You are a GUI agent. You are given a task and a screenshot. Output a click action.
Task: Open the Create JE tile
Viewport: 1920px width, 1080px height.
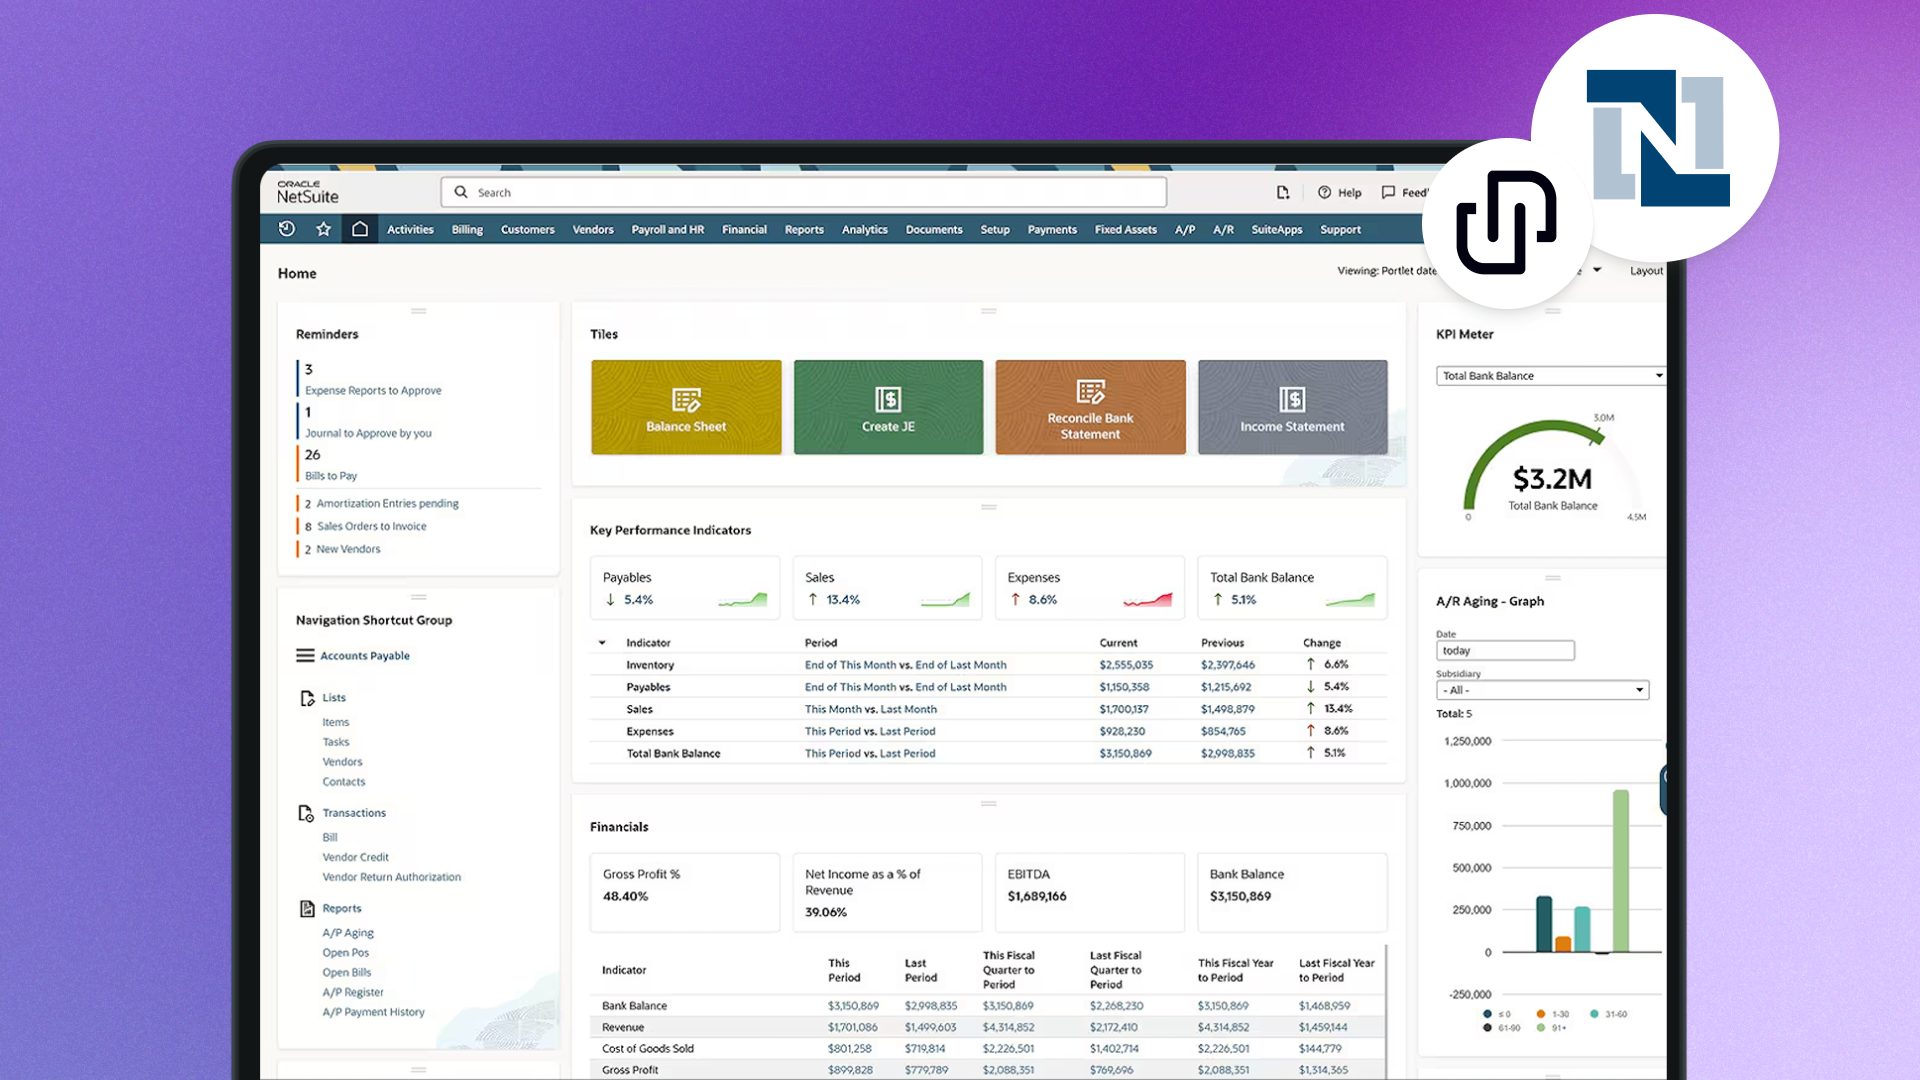click(x=888, y=407)
